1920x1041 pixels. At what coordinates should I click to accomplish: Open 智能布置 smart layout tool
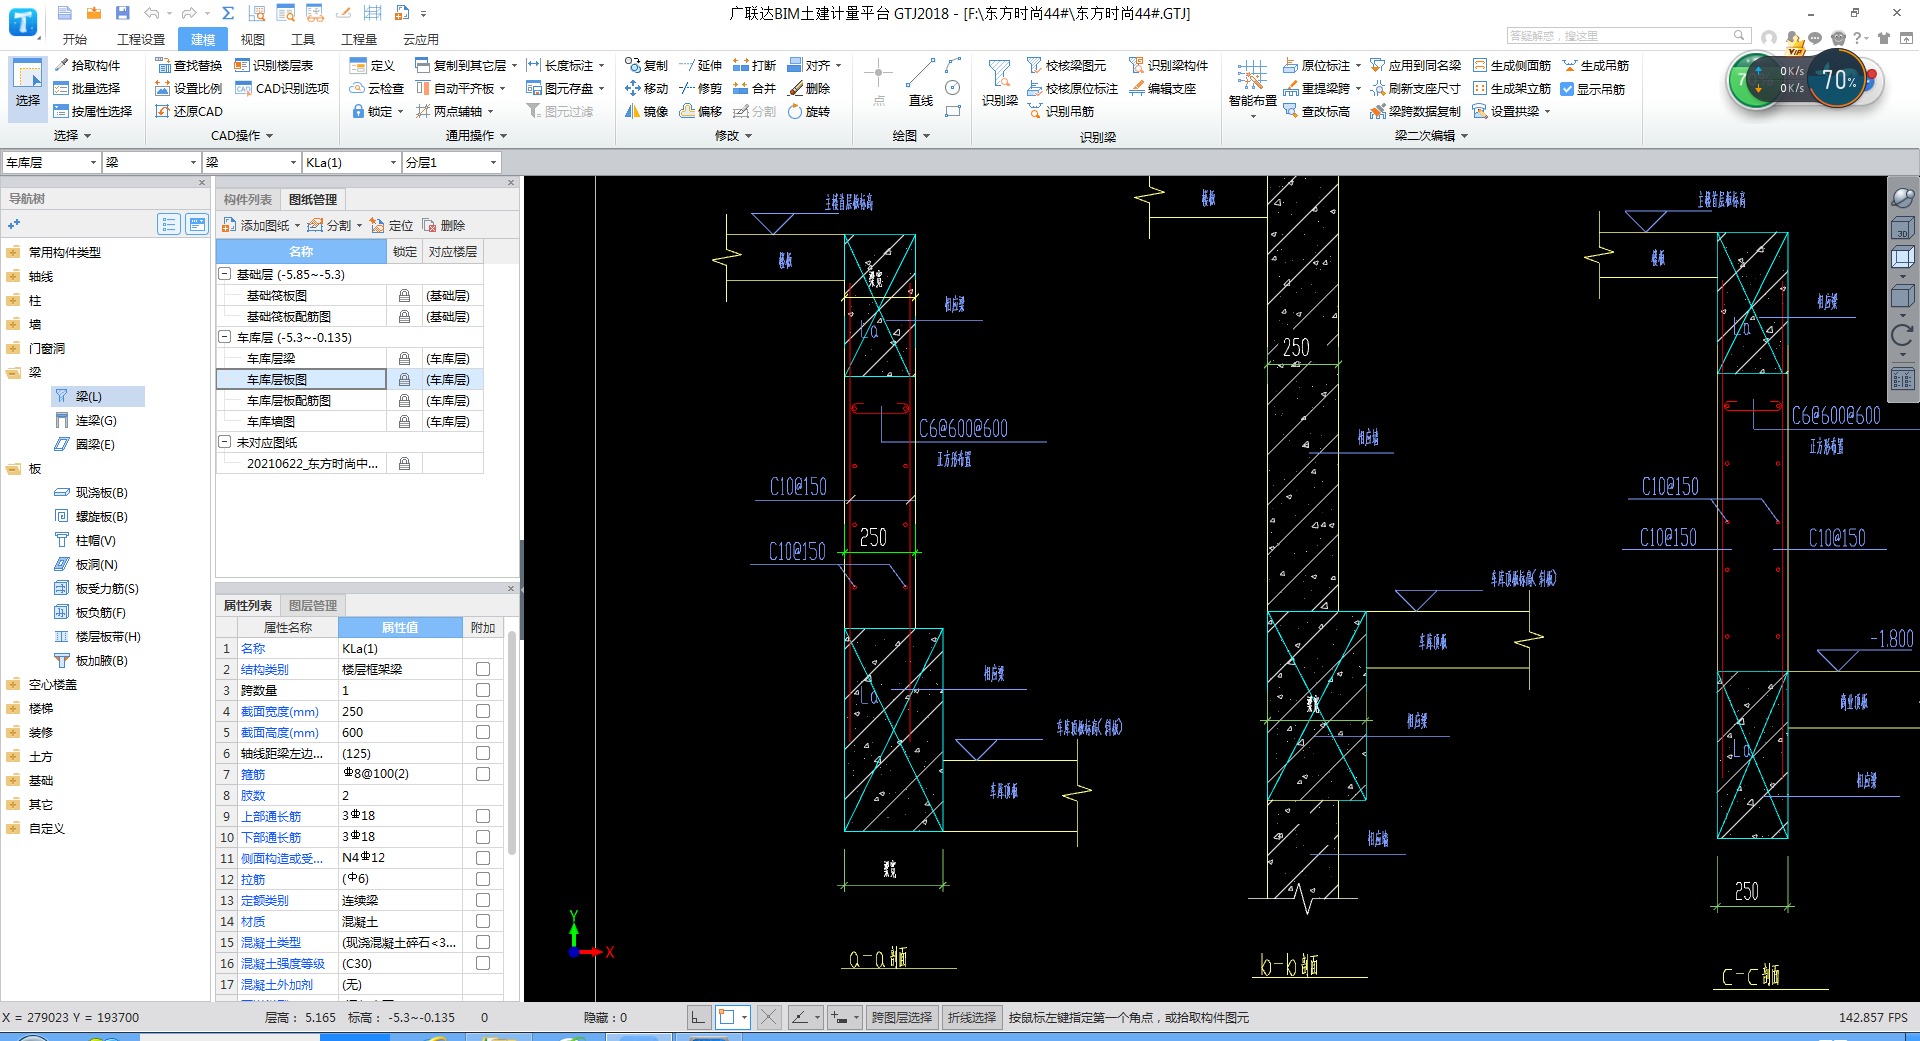click(1252, 88)
